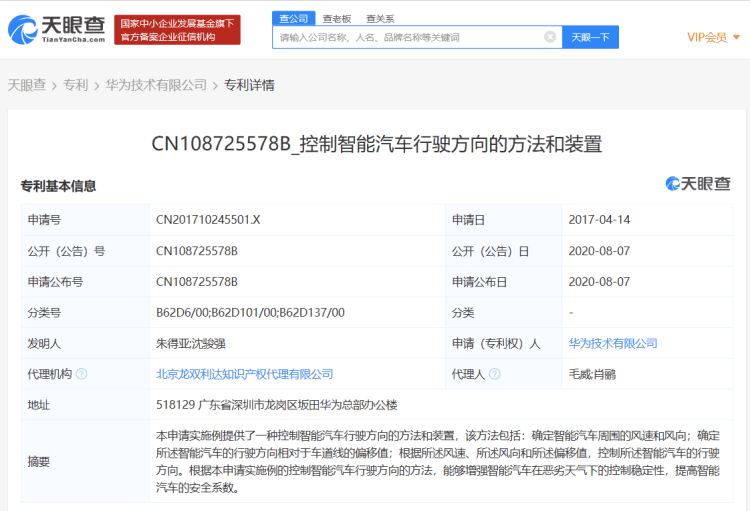750x511 pixels.
Task: Click the 天眼一下 search button
Action: click(590, 37)
